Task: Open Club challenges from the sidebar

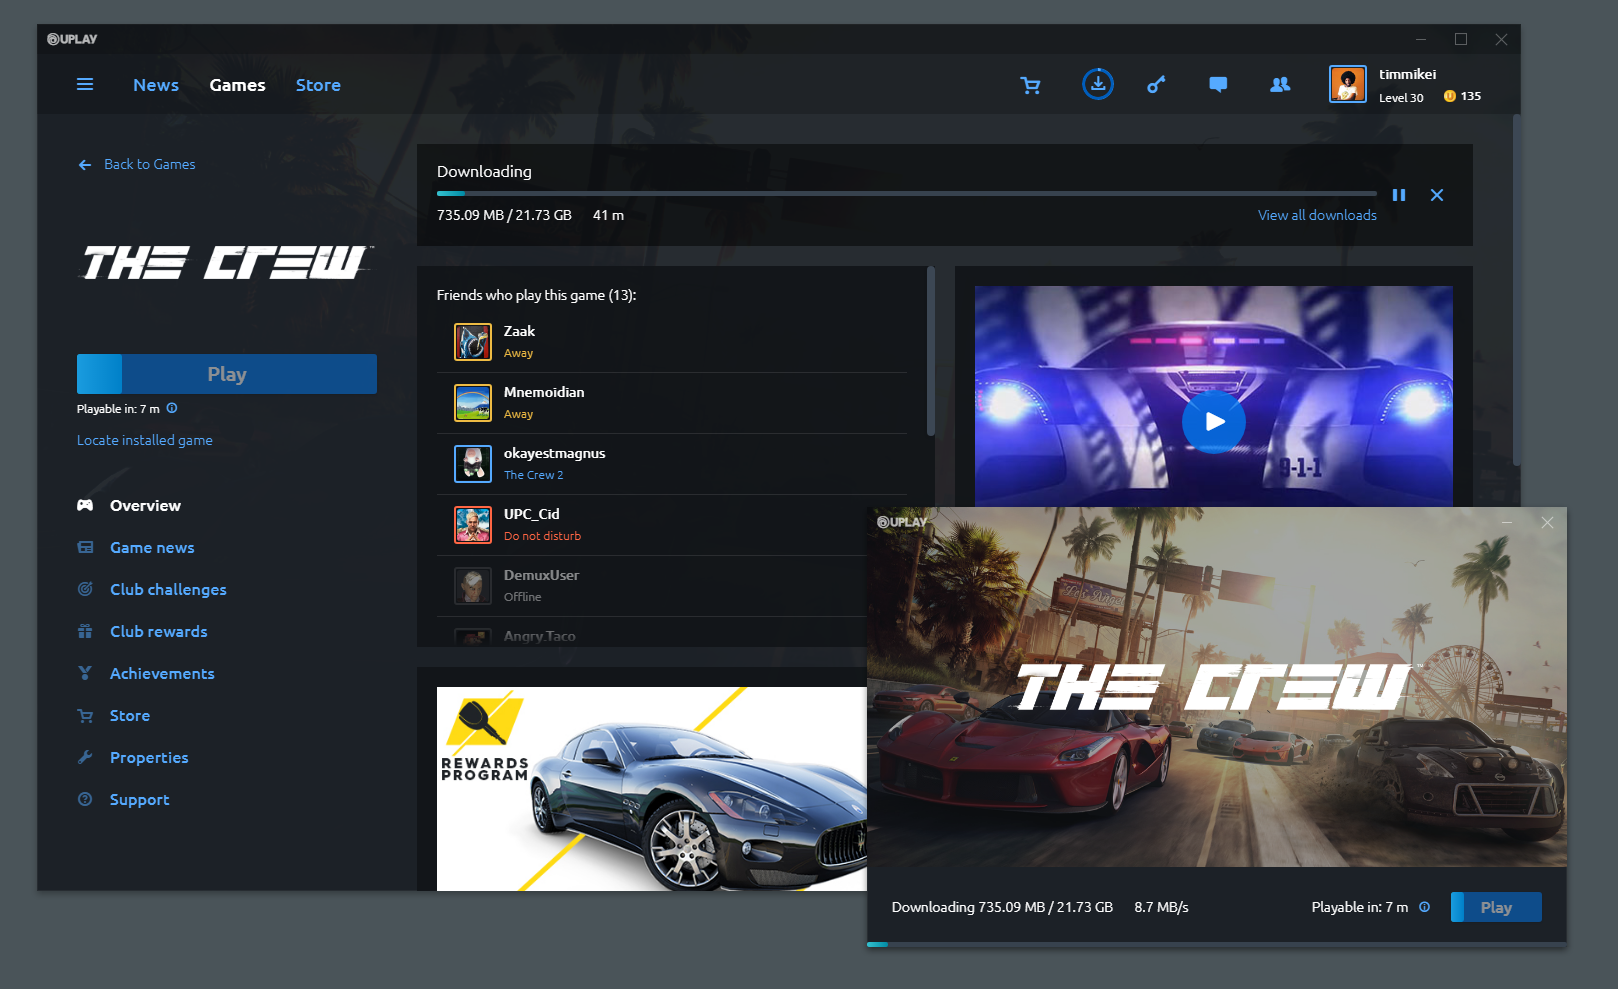Action: tap(168, 589)
